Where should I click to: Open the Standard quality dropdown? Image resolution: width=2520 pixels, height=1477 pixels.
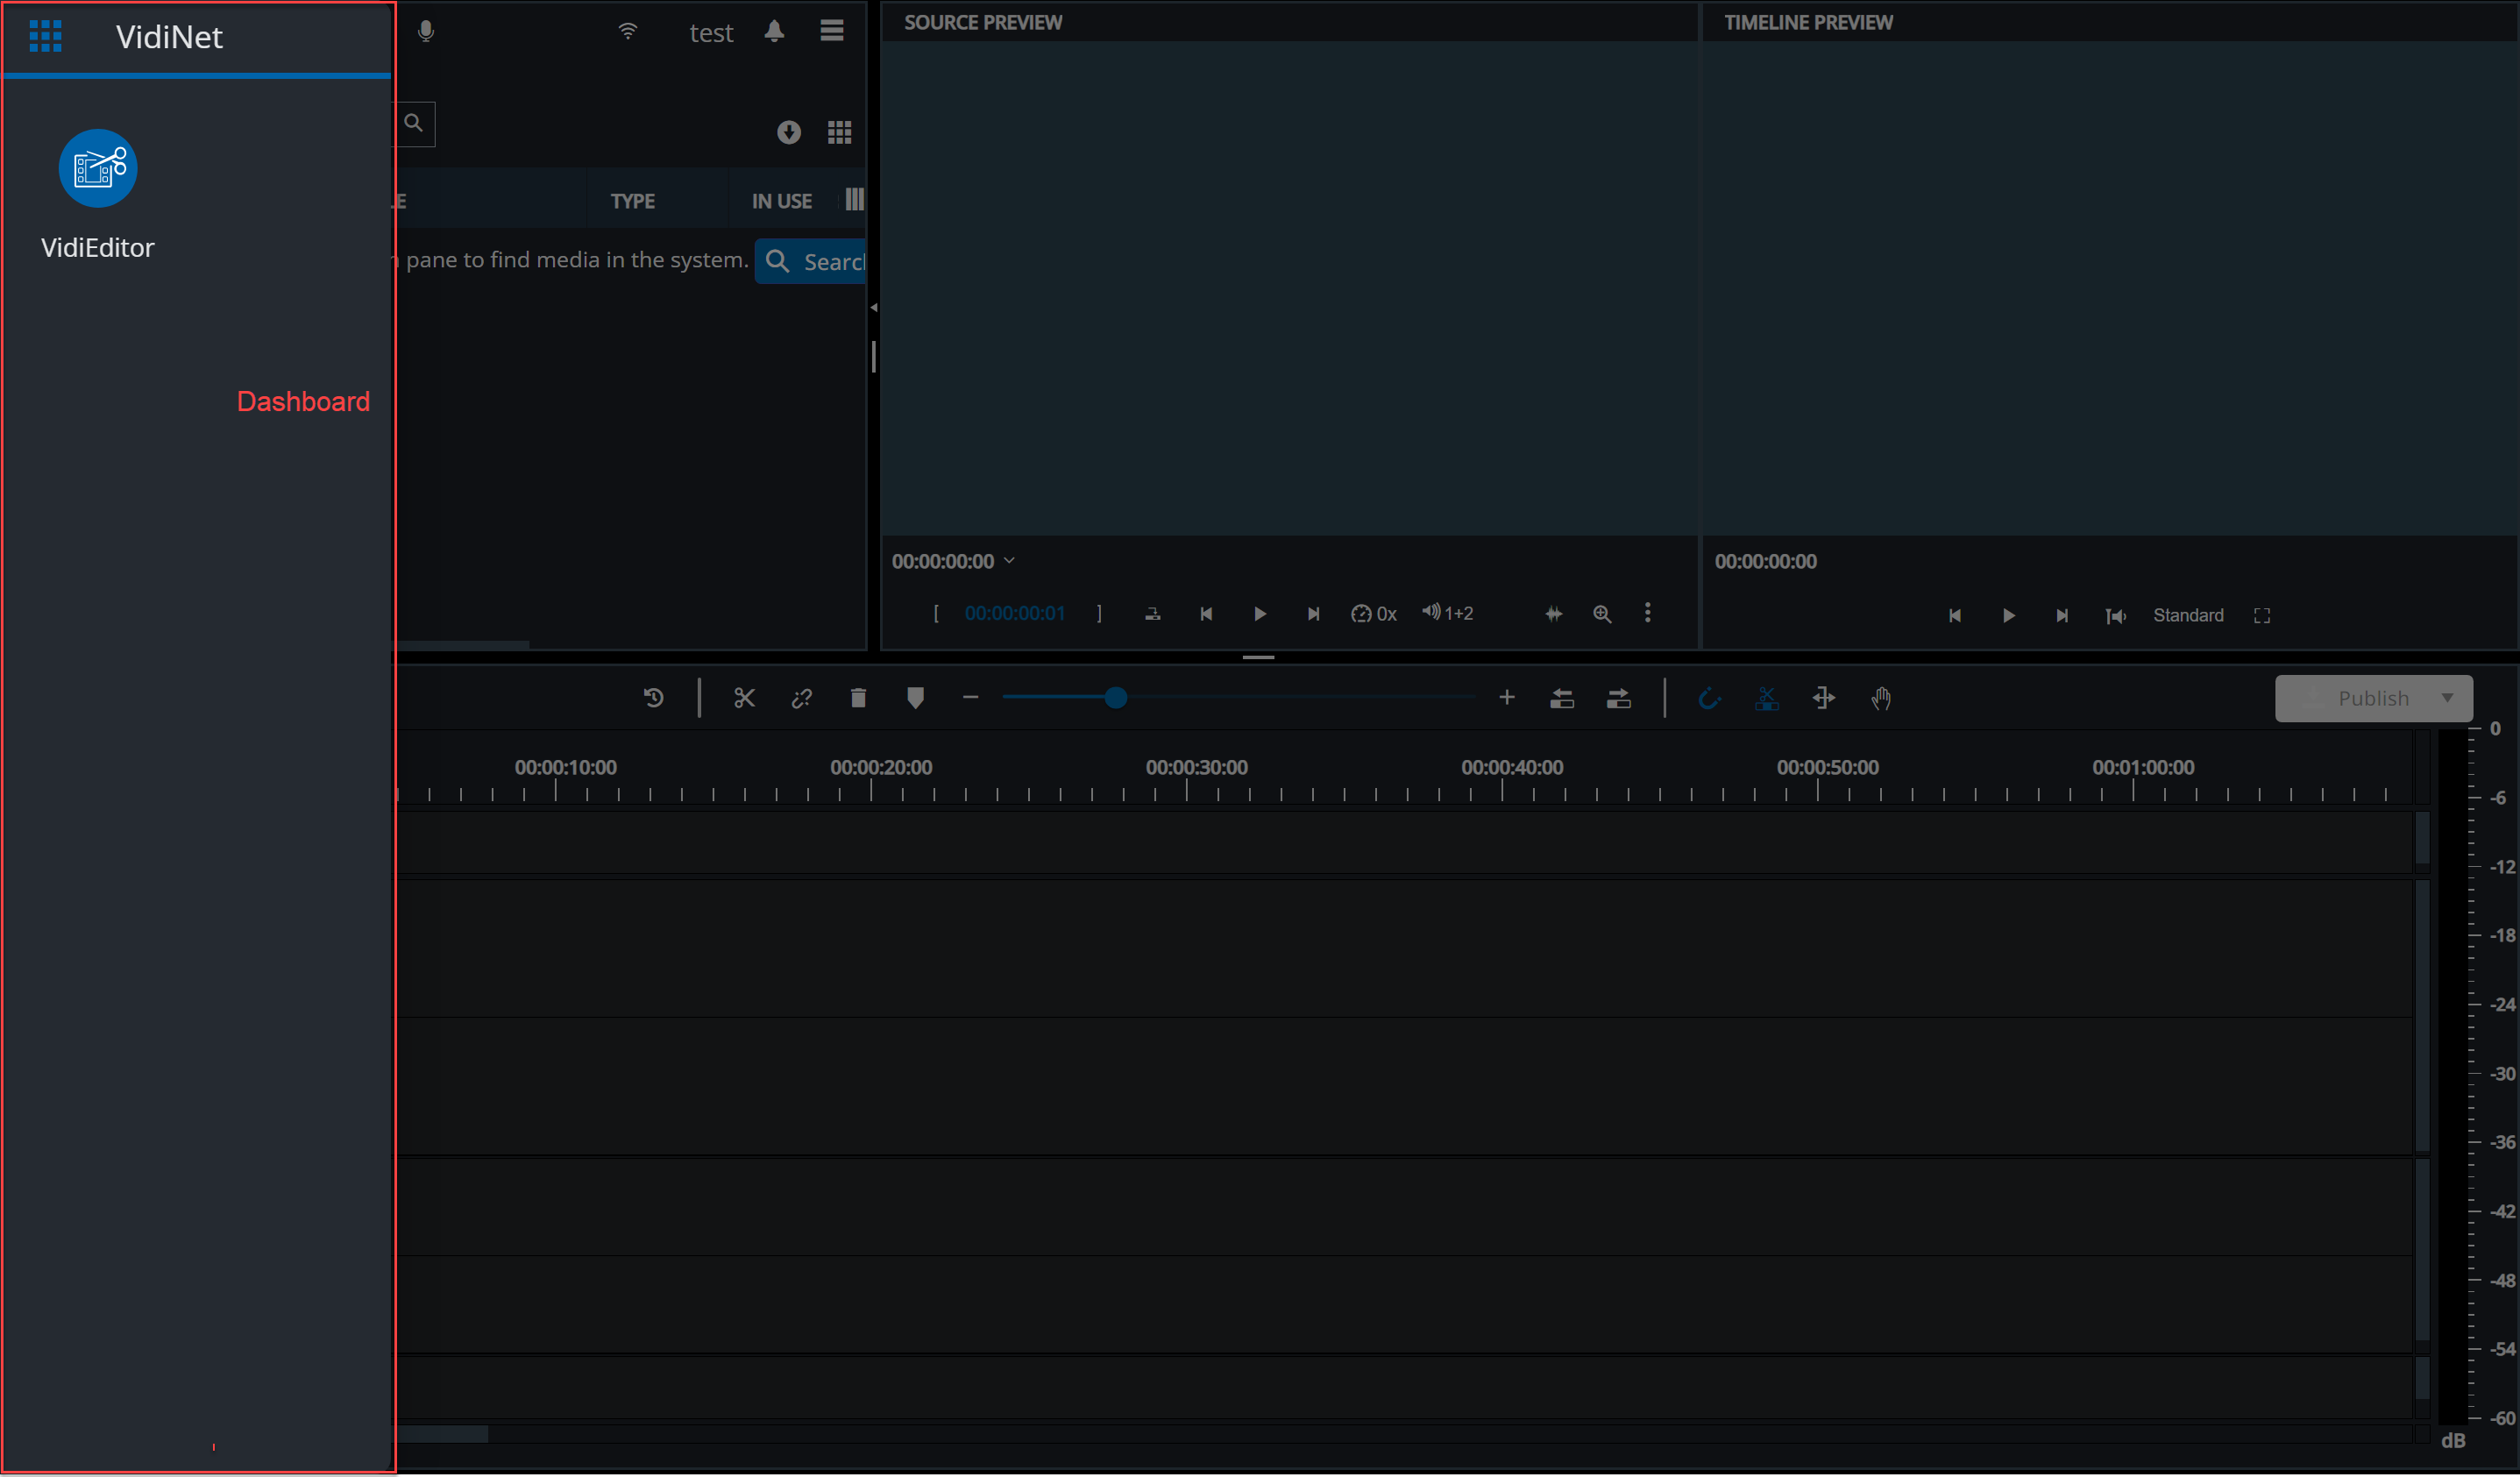(x=2188, y=615)
